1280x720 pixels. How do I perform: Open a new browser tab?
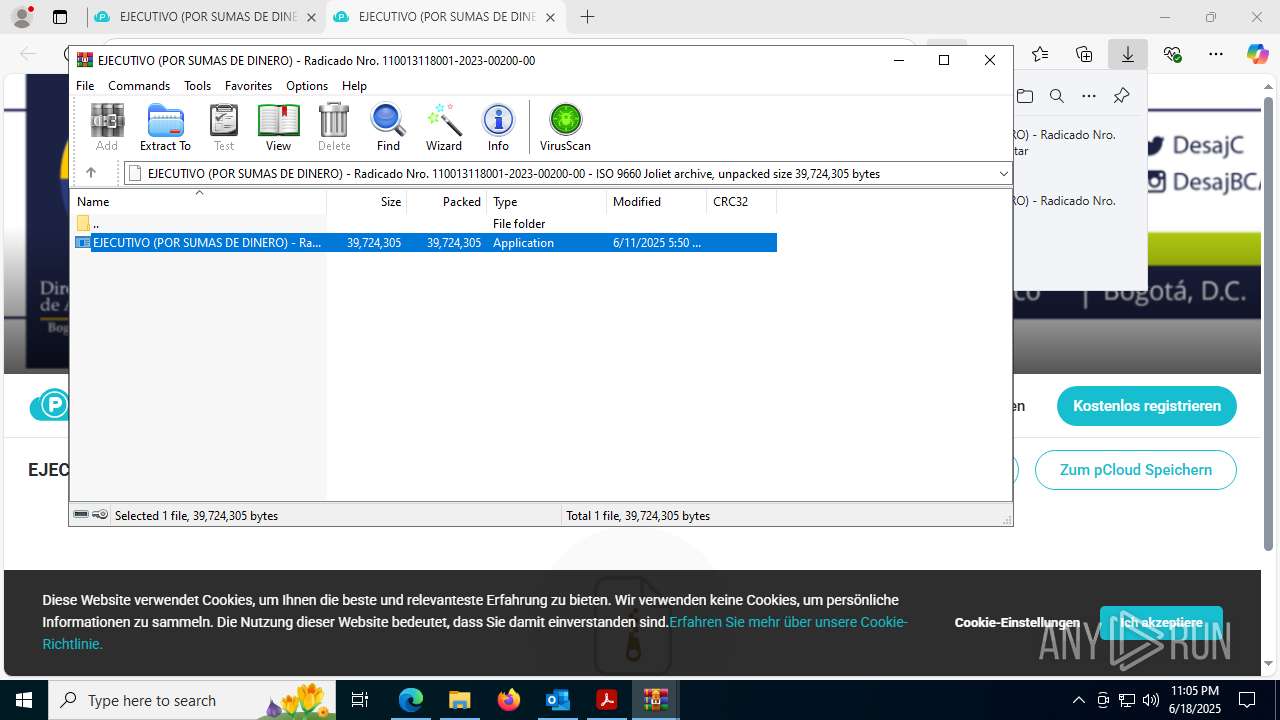pos(588,17)
